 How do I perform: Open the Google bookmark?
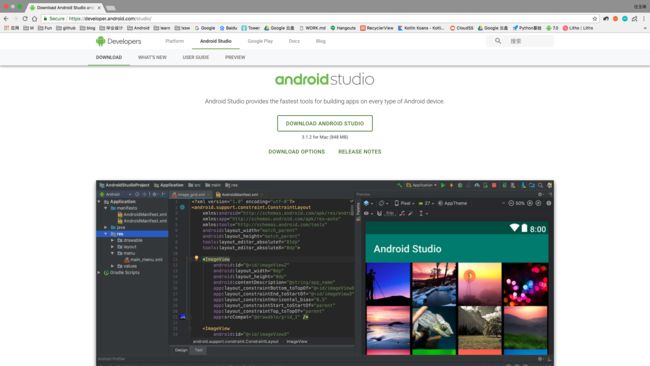205,28
